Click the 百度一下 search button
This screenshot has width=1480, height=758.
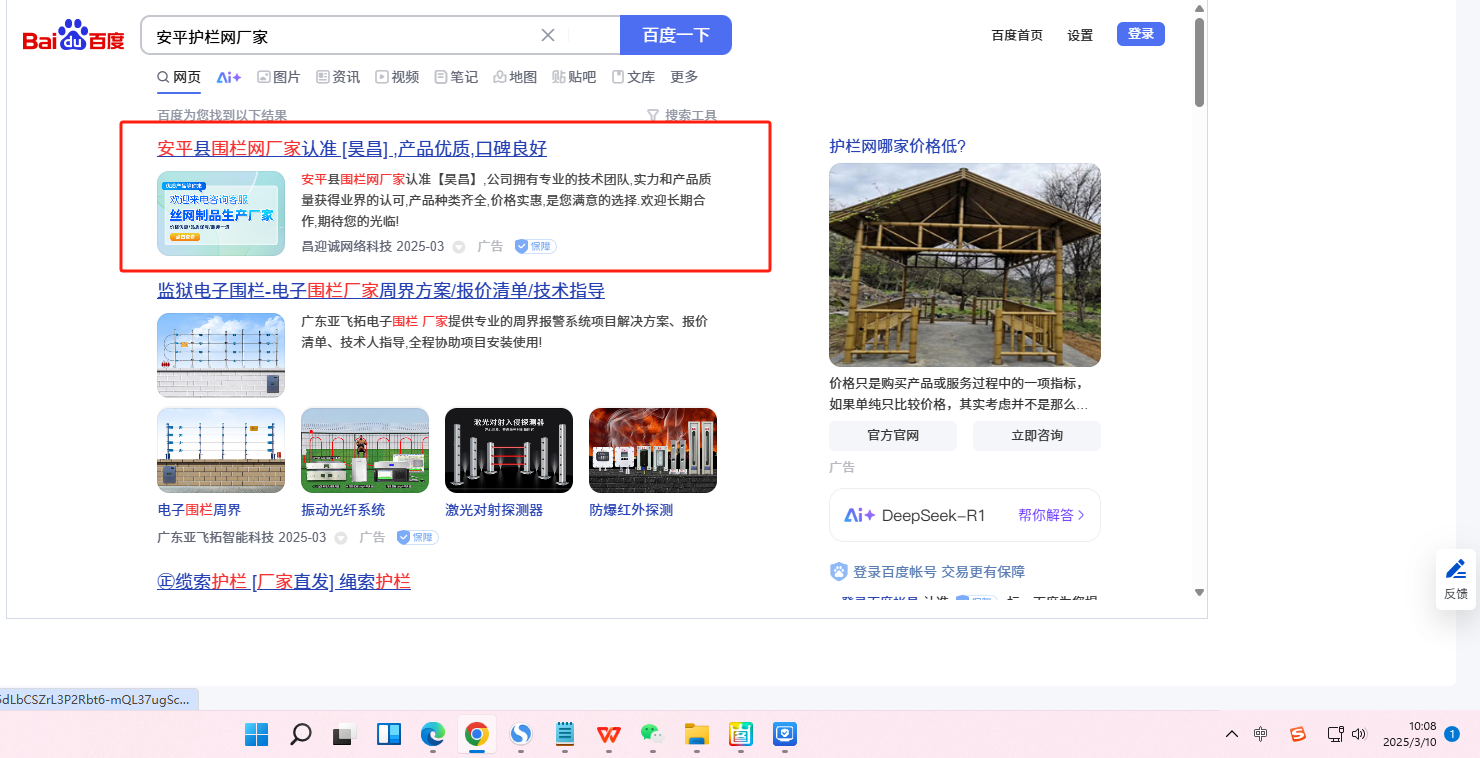pos(676,35)
